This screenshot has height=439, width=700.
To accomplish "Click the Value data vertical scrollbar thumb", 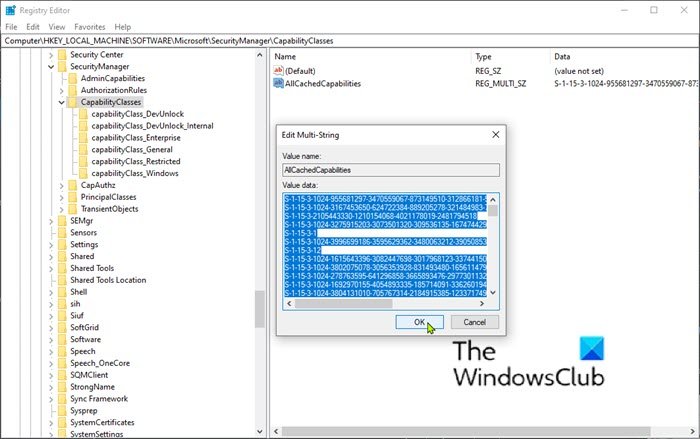I will coord(493,210).
